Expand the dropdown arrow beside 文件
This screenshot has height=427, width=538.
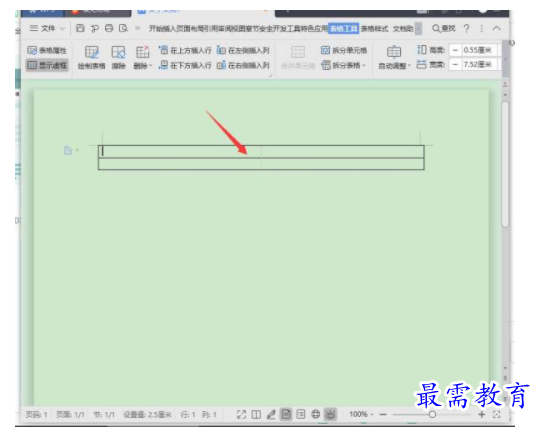pos(62,28)
